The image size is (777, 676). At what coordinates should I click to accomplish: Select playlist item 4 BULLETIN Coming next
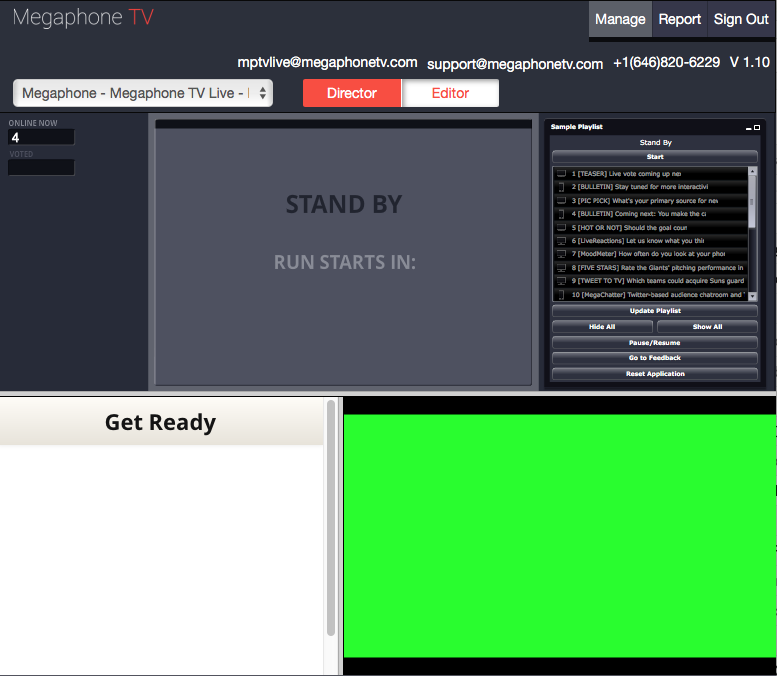(x=650, y=214)
